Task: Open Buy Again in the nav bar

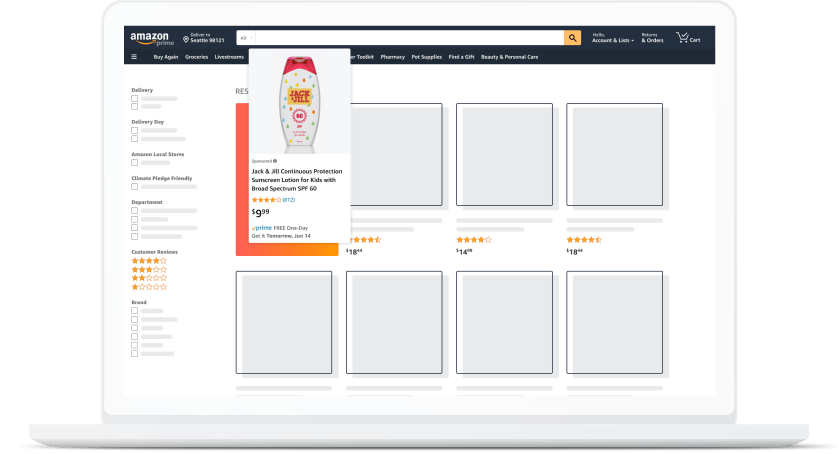Action: [x=166, y=57]
